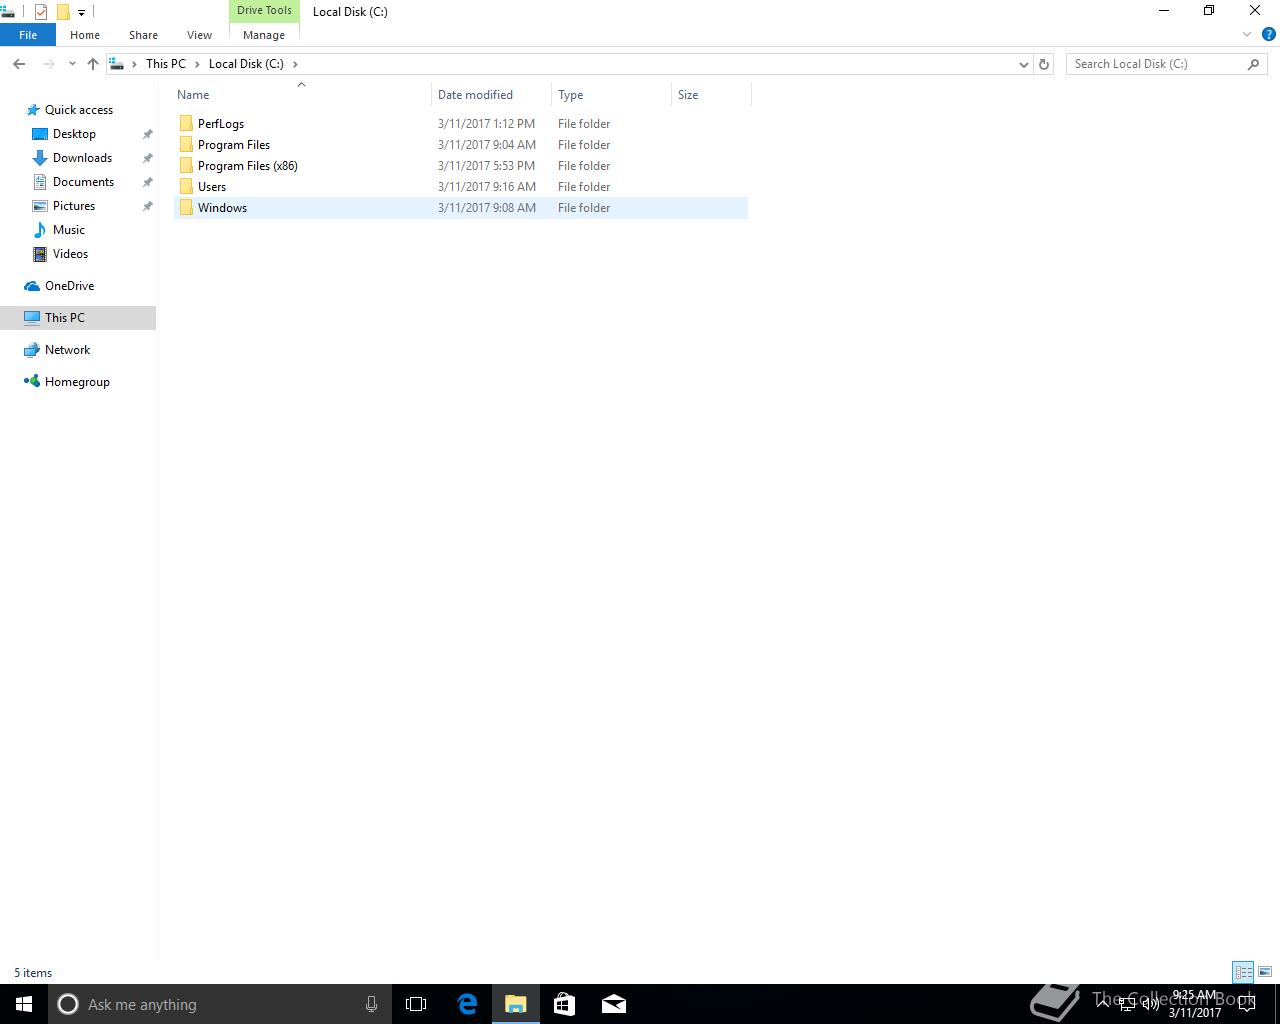Go up one level with the Up arrow
Screen dimensions: 1280x1024
(x=93, y=64)
